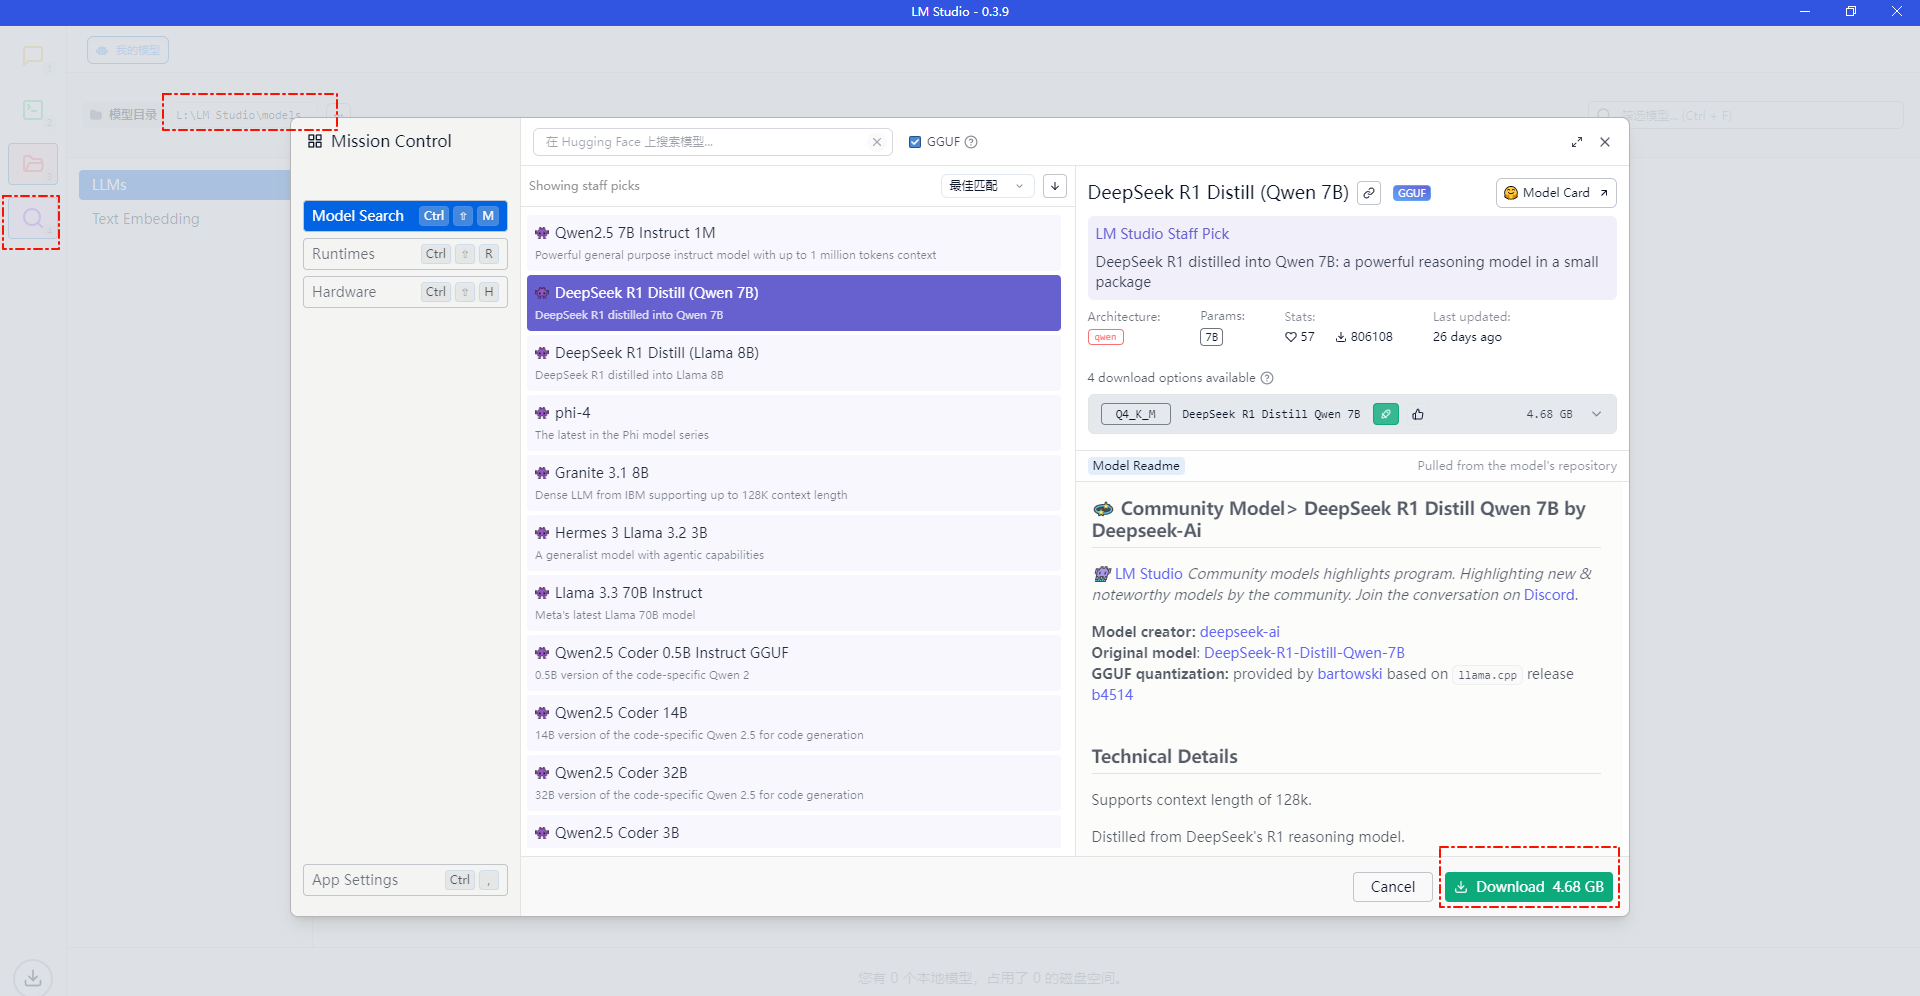Open the deepseek-ai model creator link
Screen dimensions: 1920x996
(x=1240, y=632)
